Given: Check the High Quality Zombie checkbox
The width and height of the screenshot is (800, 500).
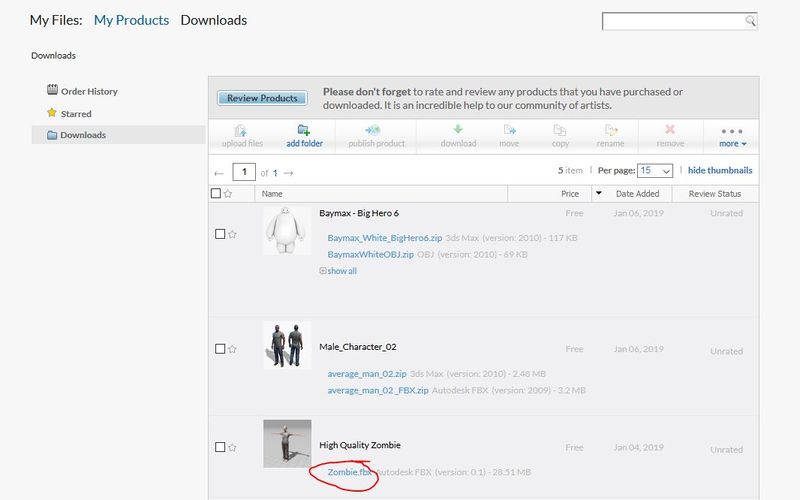Looking at the screenshot, I should click(x=220, y=447).
